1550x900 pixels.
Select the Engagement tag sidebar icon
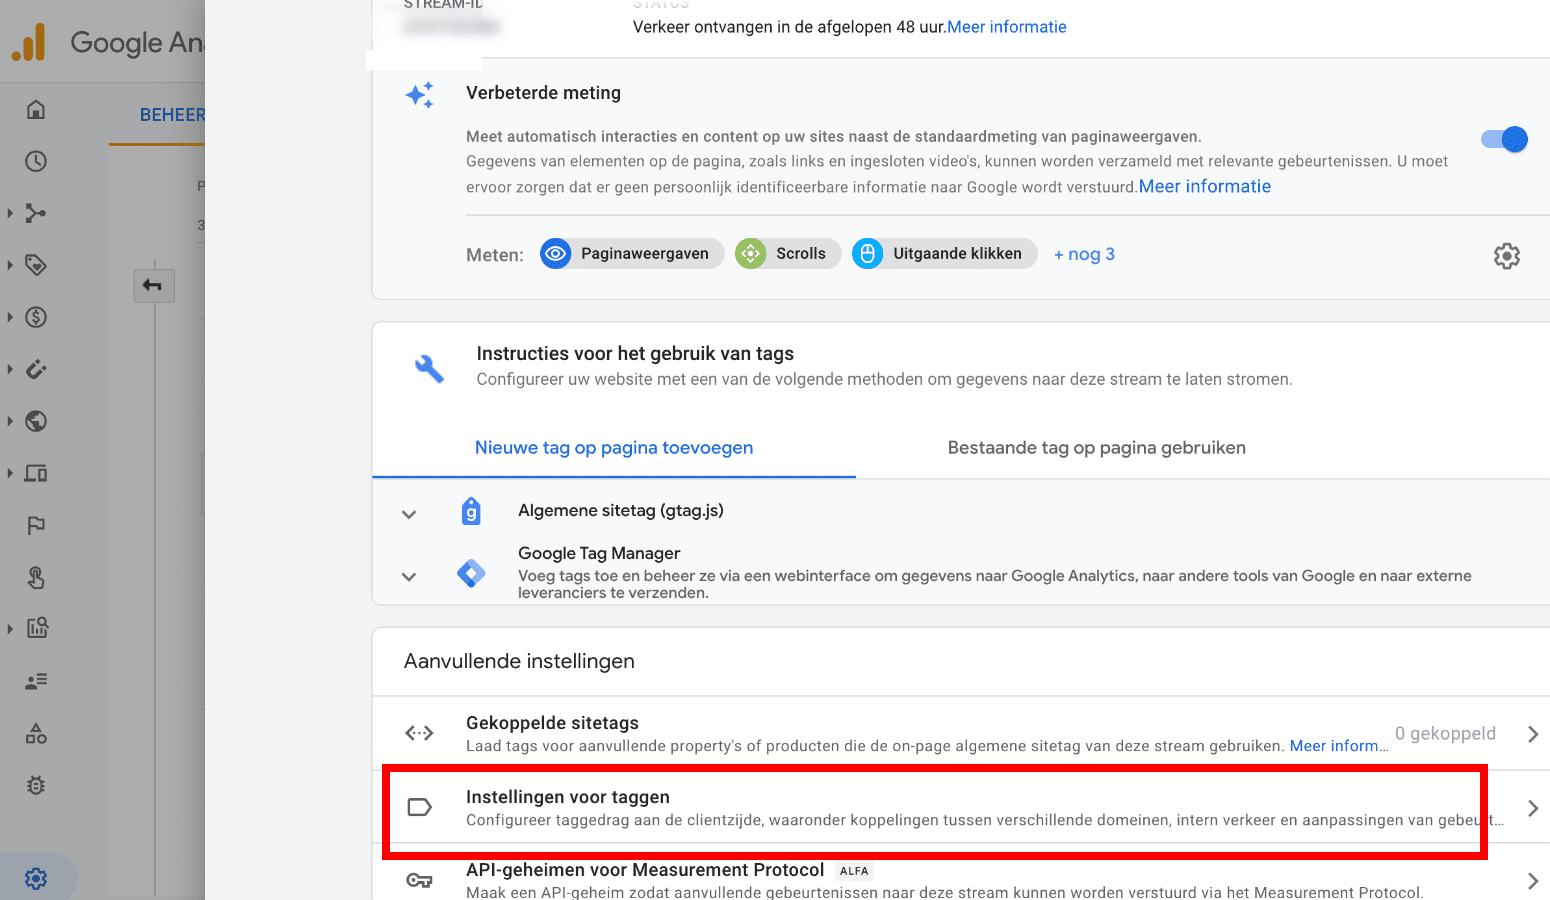click(36, 265)
